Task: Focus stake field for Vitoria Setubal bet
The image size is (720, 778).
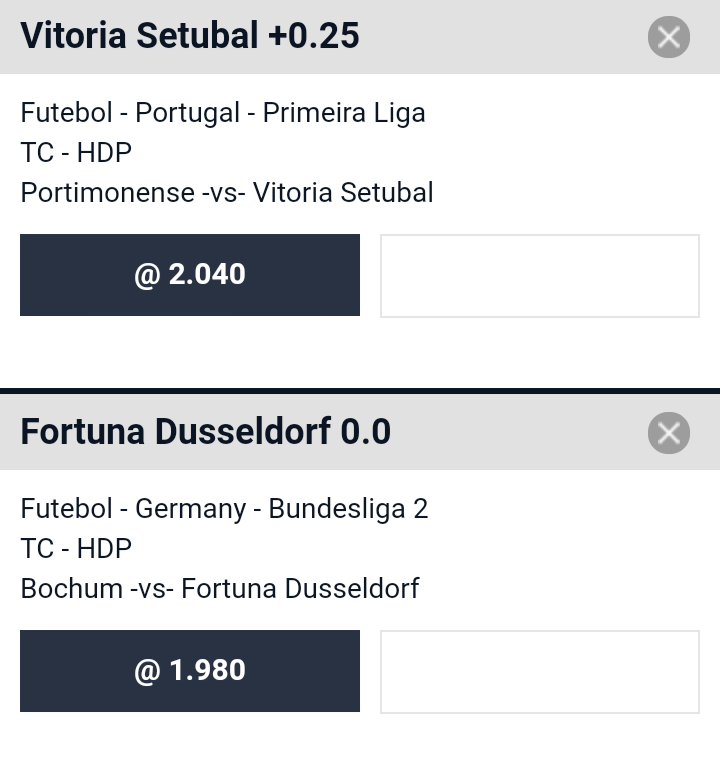Action: click(540, 276)
